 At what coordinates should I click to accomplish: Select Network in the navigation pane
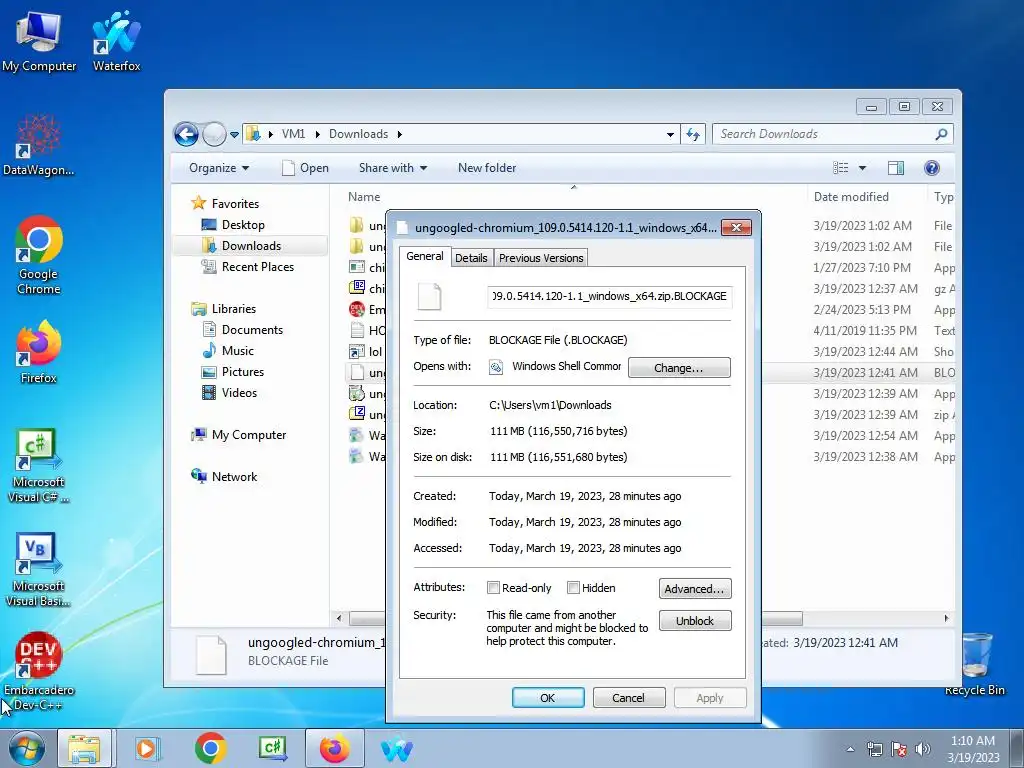click(234, 477)
